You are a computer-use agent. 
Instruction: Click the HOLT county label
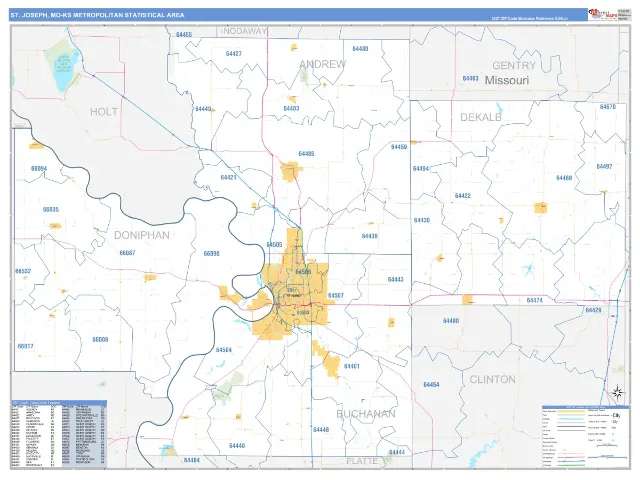click(x=104, y=111)
